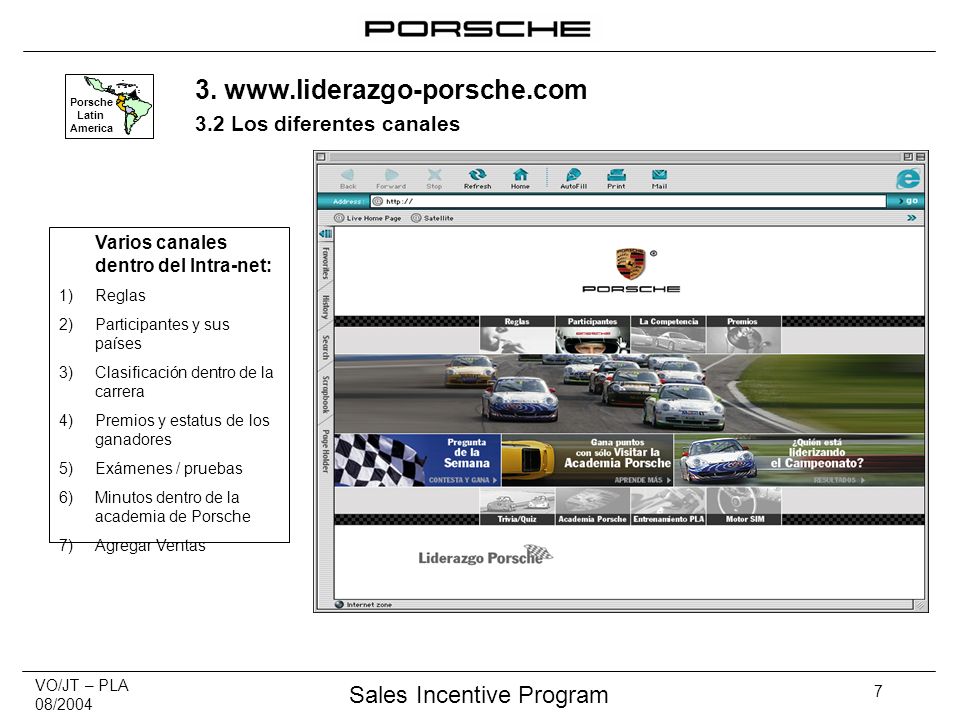This screenshot has height=720, width=960.
Task: Click the Premios thumbnail image
Action: tap(743, 340)
